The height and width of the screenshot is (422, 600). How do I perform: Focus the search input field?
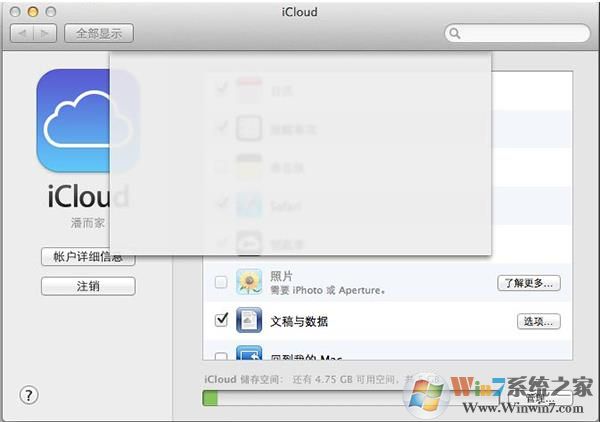pos(517,33)
